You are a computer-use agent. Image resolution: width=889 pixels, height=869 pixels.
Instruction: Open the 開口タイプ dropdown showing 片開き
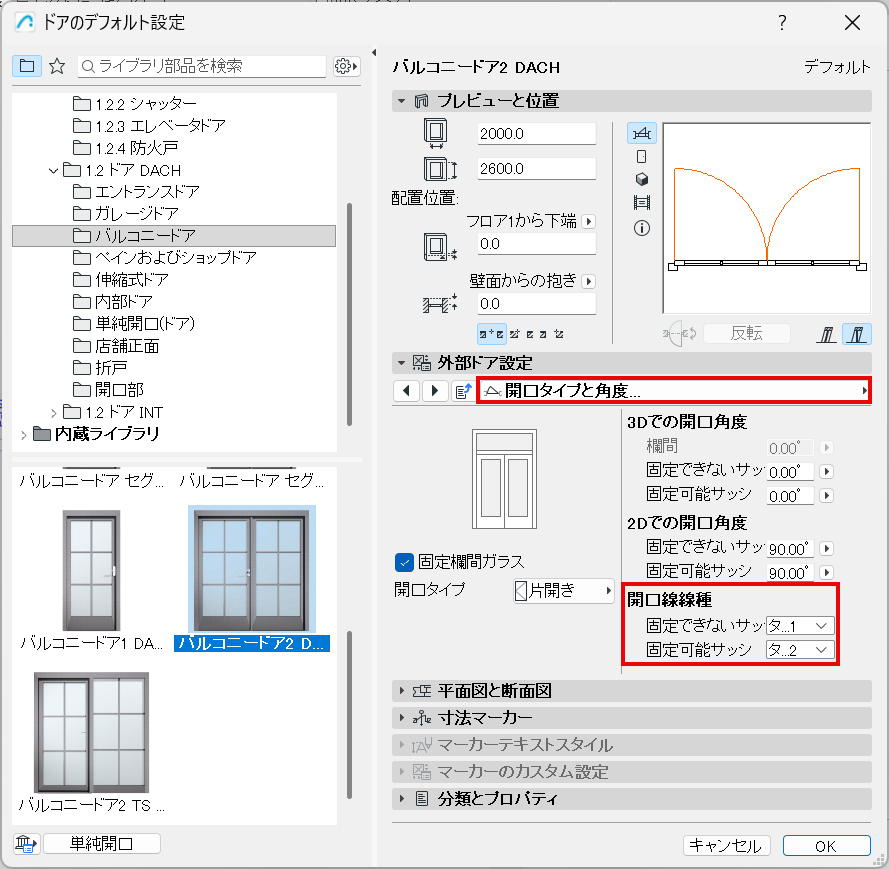563,591
